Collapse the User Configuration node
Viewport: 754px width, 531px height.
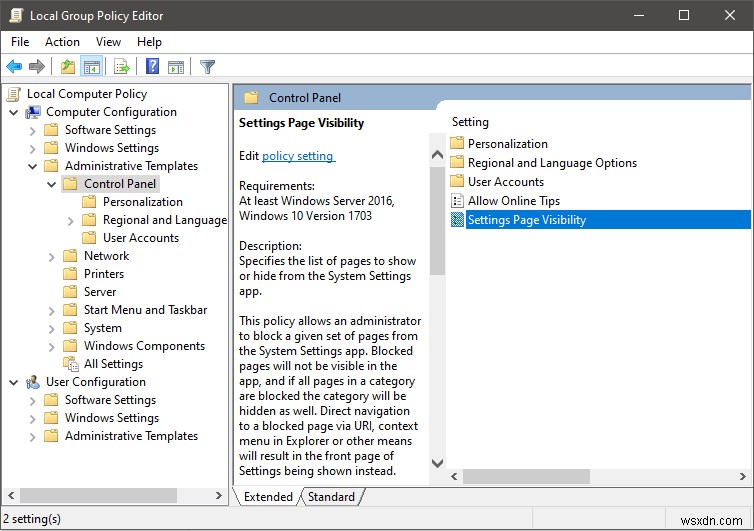click(x=14, y=382)
